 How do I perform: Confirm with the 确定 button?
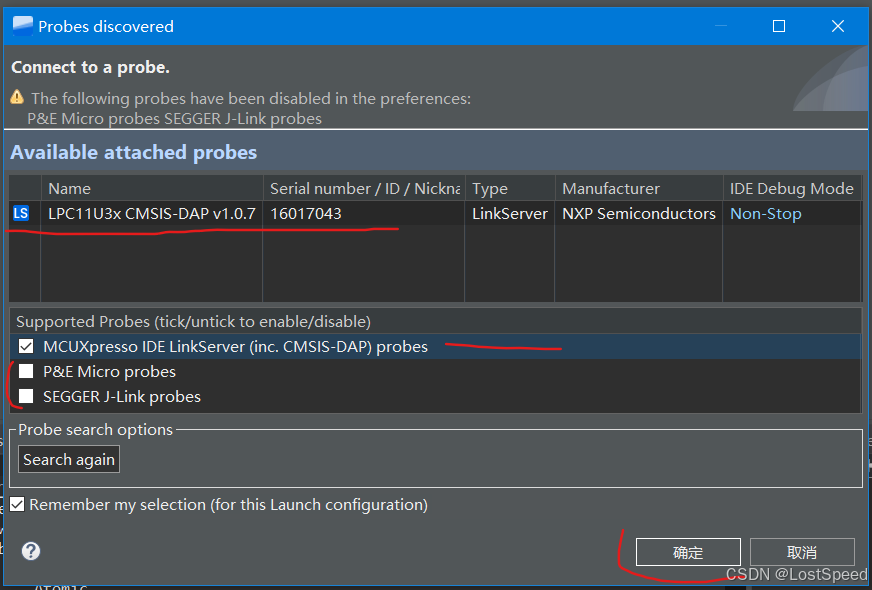coord(688,552)
